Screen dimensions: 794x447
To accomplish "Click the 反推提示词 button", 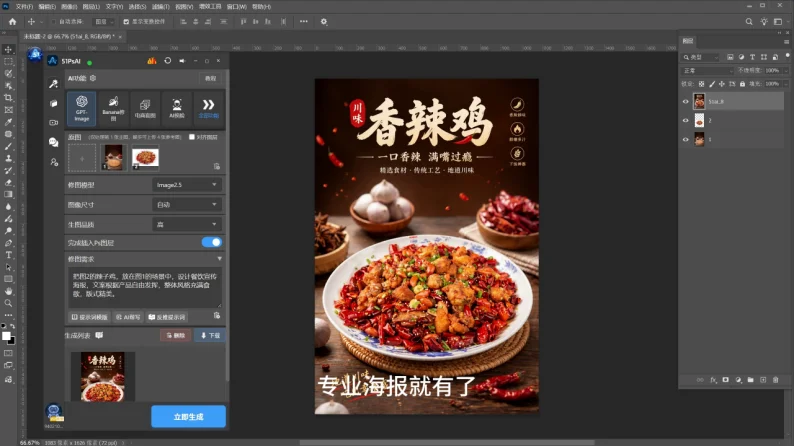I will click(167, 317).
